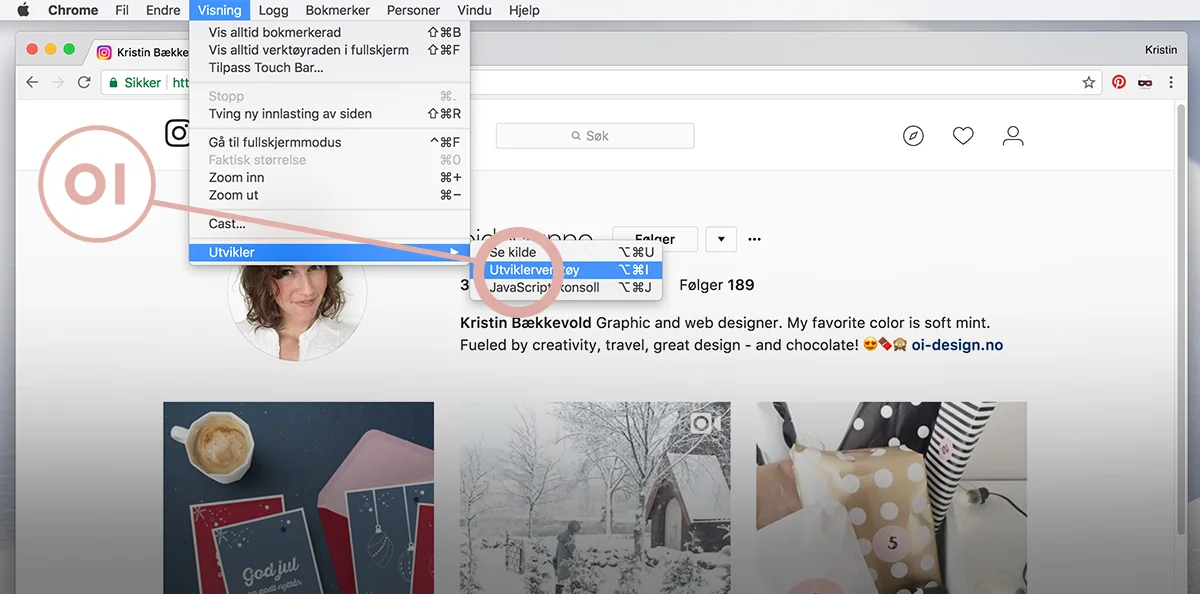Open the Følger 189 following count

[716, 285]
